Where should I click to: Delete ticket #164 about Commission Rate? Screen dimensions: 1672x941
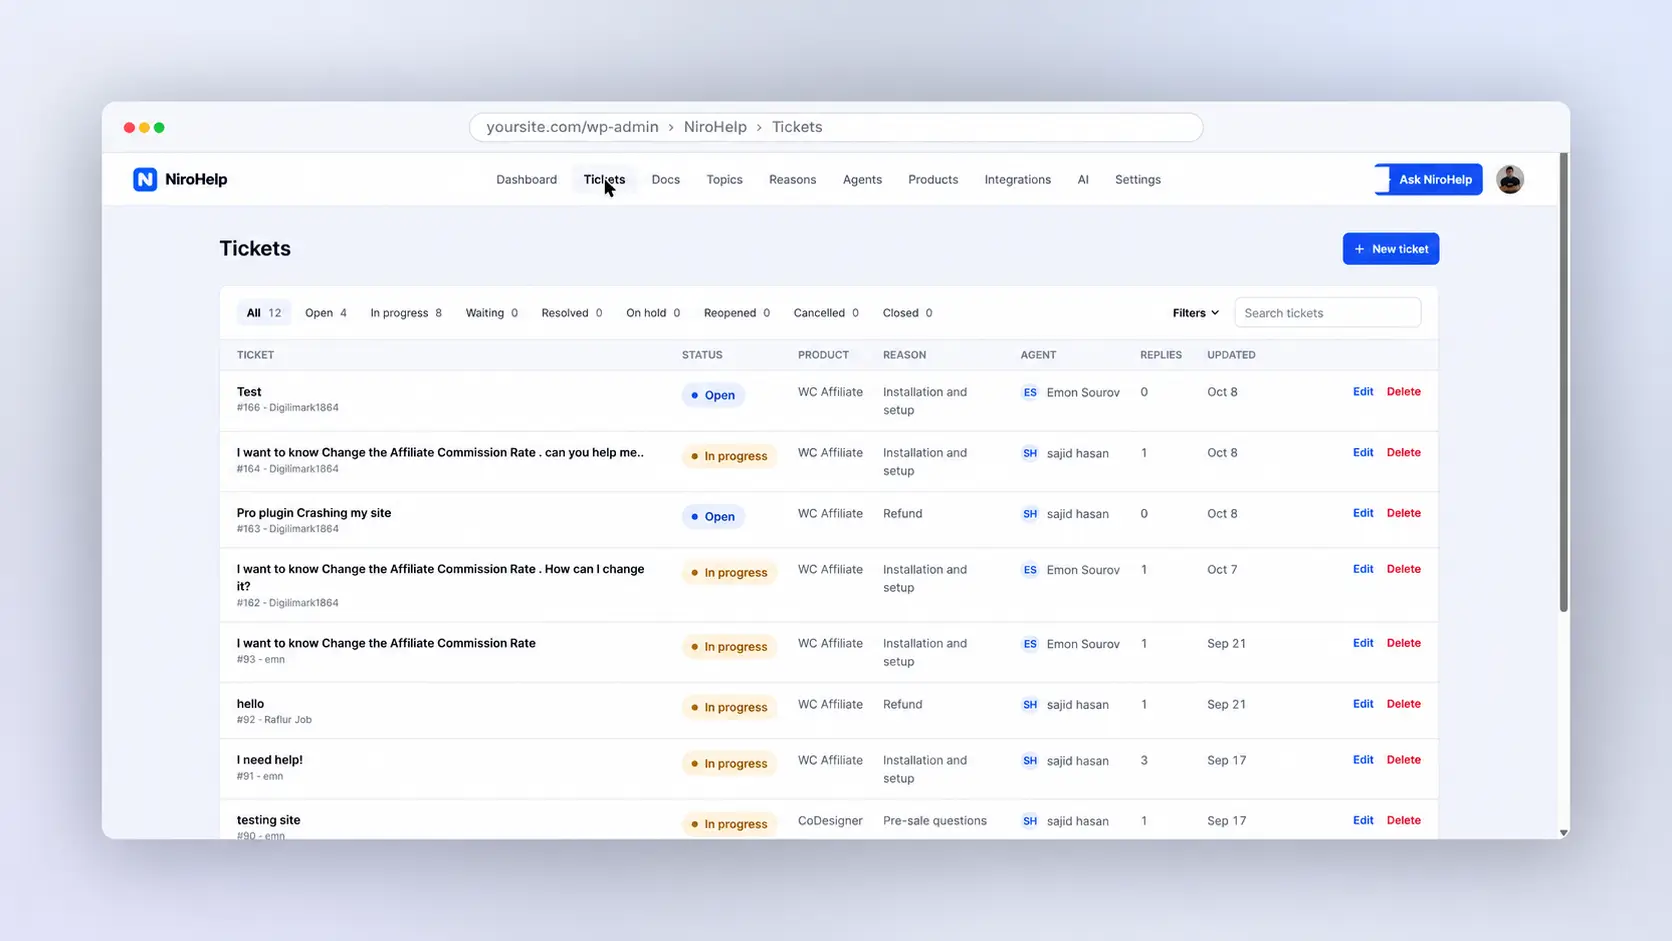point(1403,453)
